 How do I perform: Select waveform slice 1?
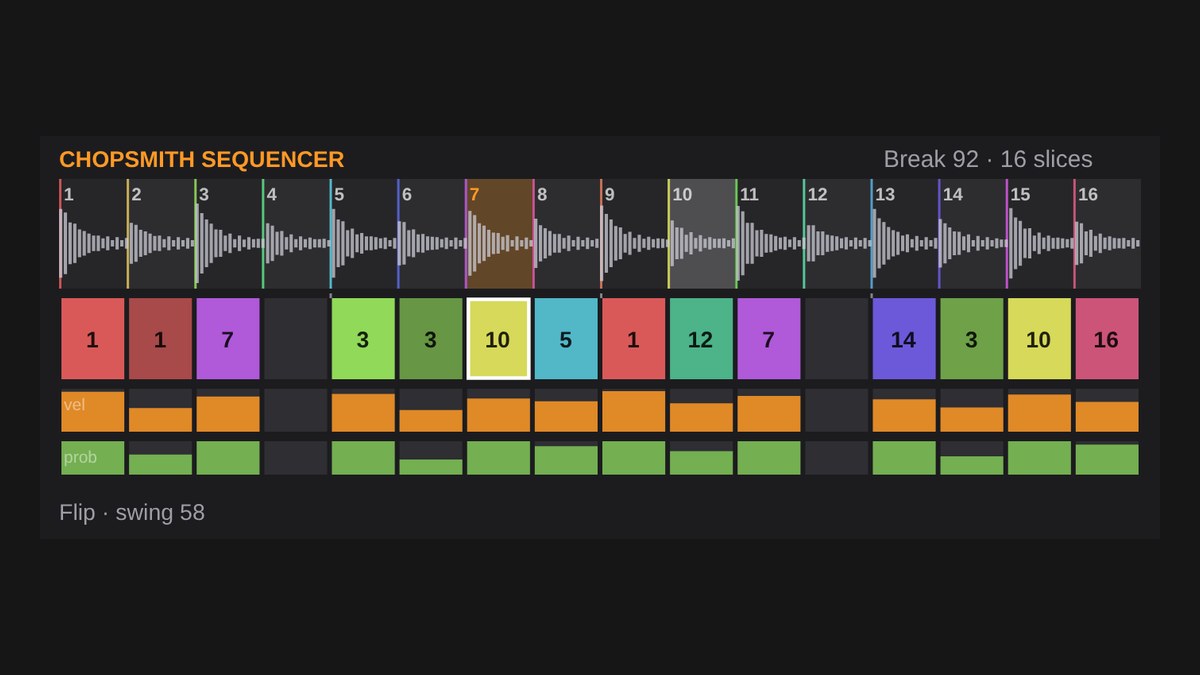93,234
